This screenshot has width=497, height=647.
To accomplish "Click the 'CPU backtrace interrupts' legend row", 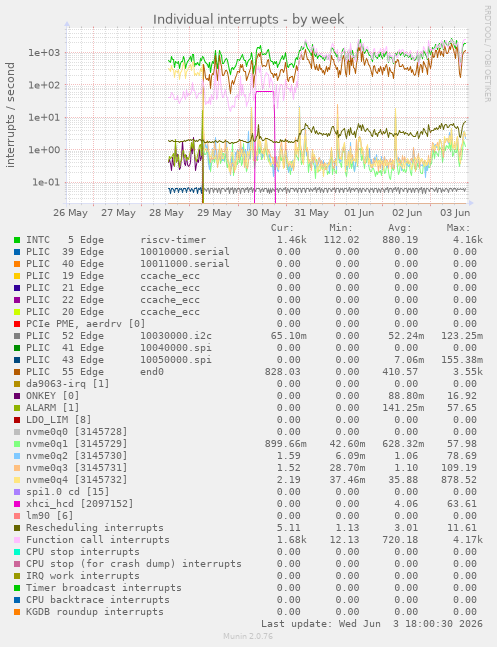I will pyautogui.click(x=97, y=600).
